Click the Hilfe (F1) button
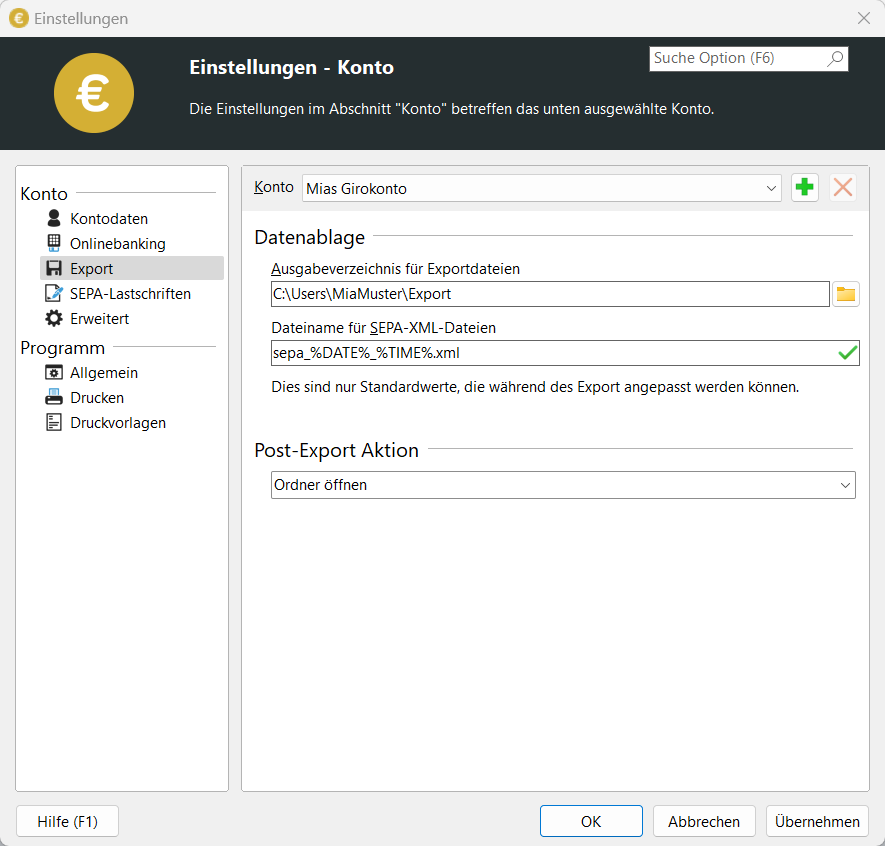The image size is (885, 846). click(67, 821)
